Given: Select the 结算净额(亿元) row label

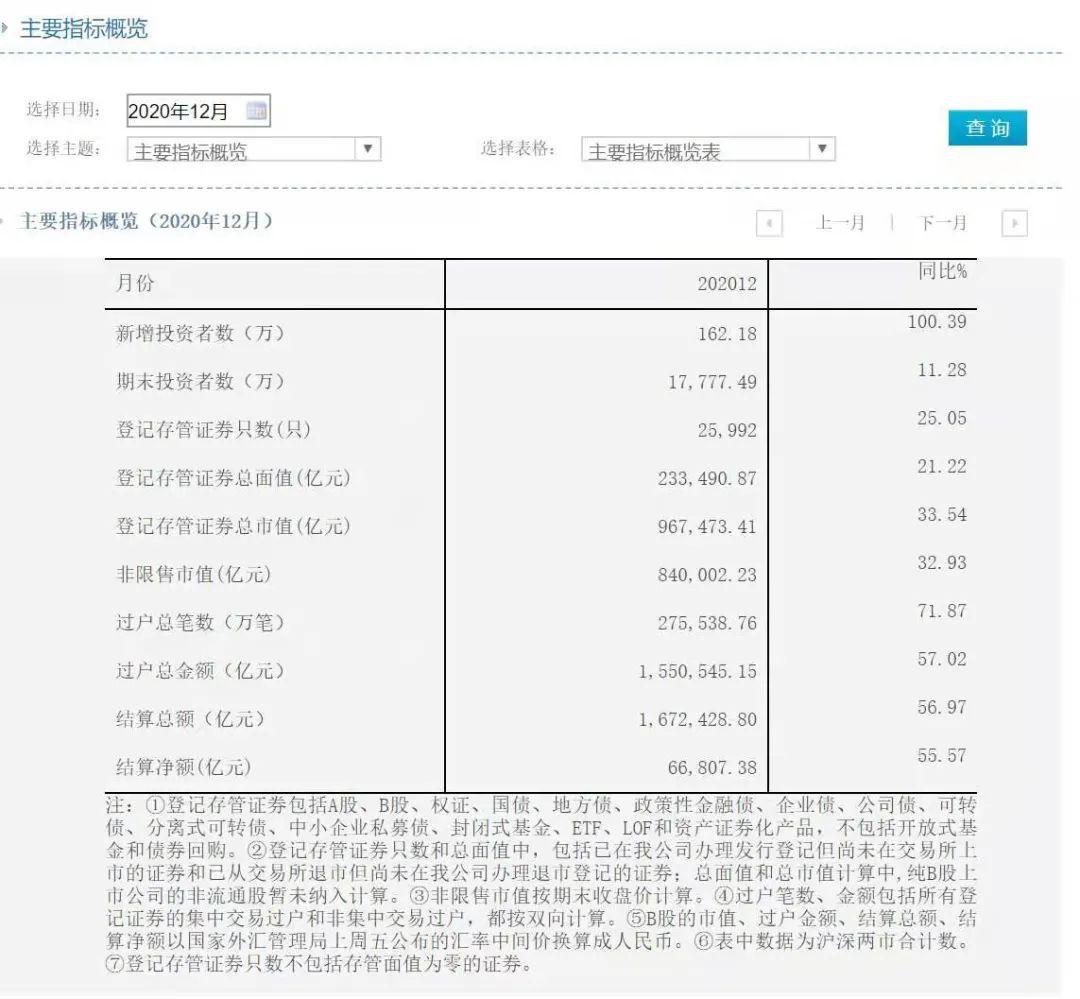Looking at the screenshot, I should (x=183, y=767).
